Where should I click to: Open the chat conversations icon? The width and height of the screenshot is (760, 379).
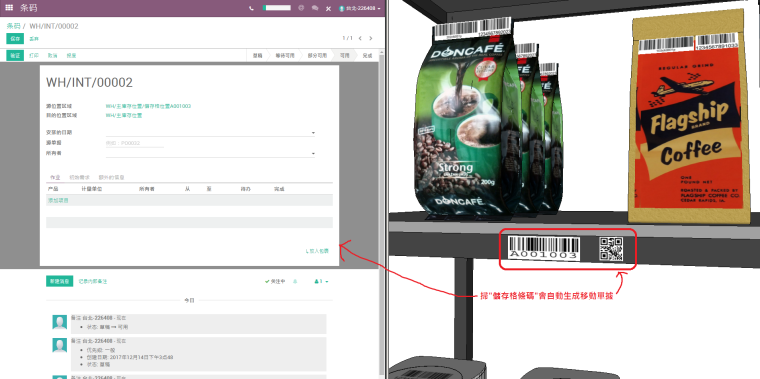pos(315,8)
